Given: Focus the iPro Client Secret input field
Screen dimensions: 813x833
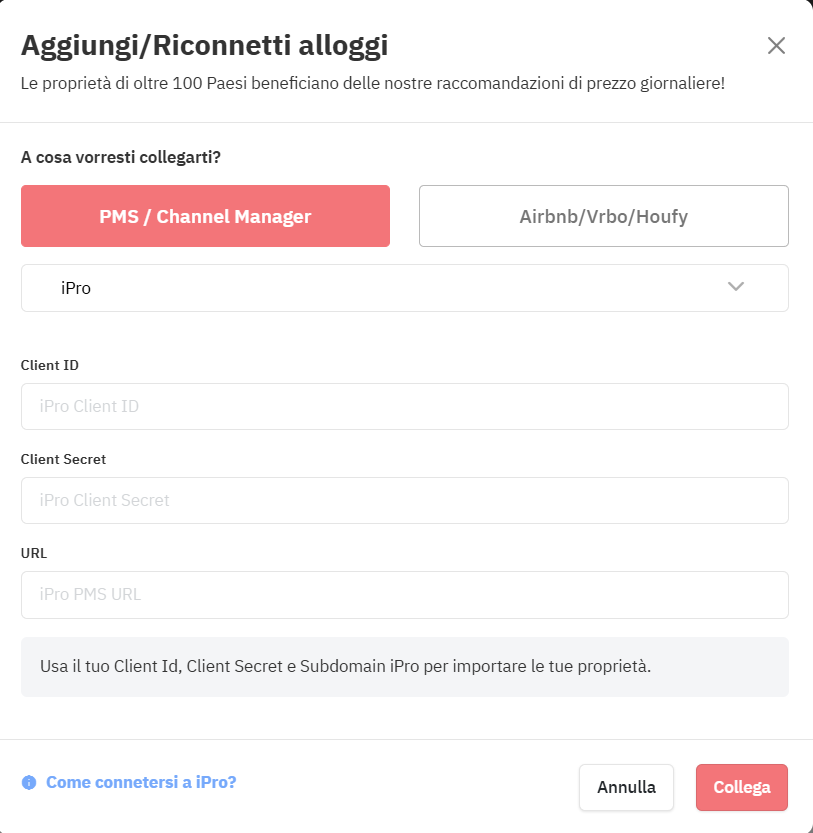Looking at the screenshot, I should click(x=405, y=500).
